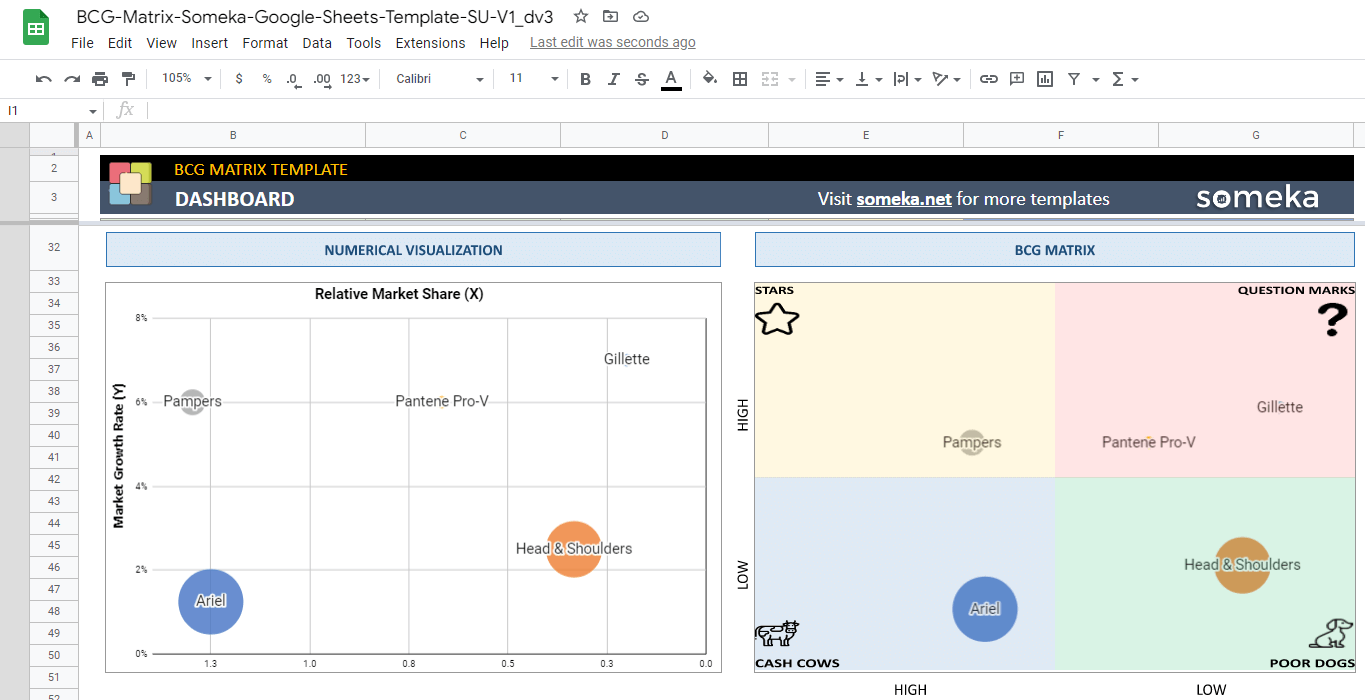Toggle strikethrough formatting
1365x700 pixels.
[x=642, y=79]
